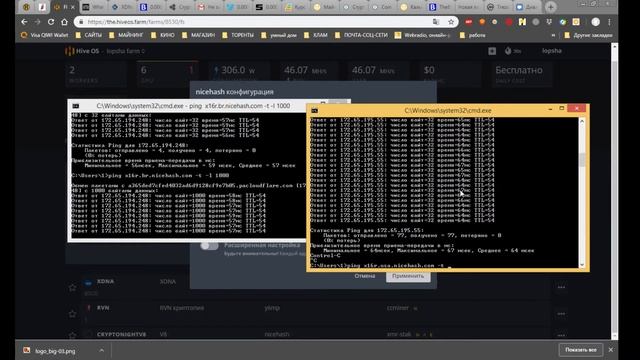
Task: Click the flame icon beside lopsha
Action: 508,51
